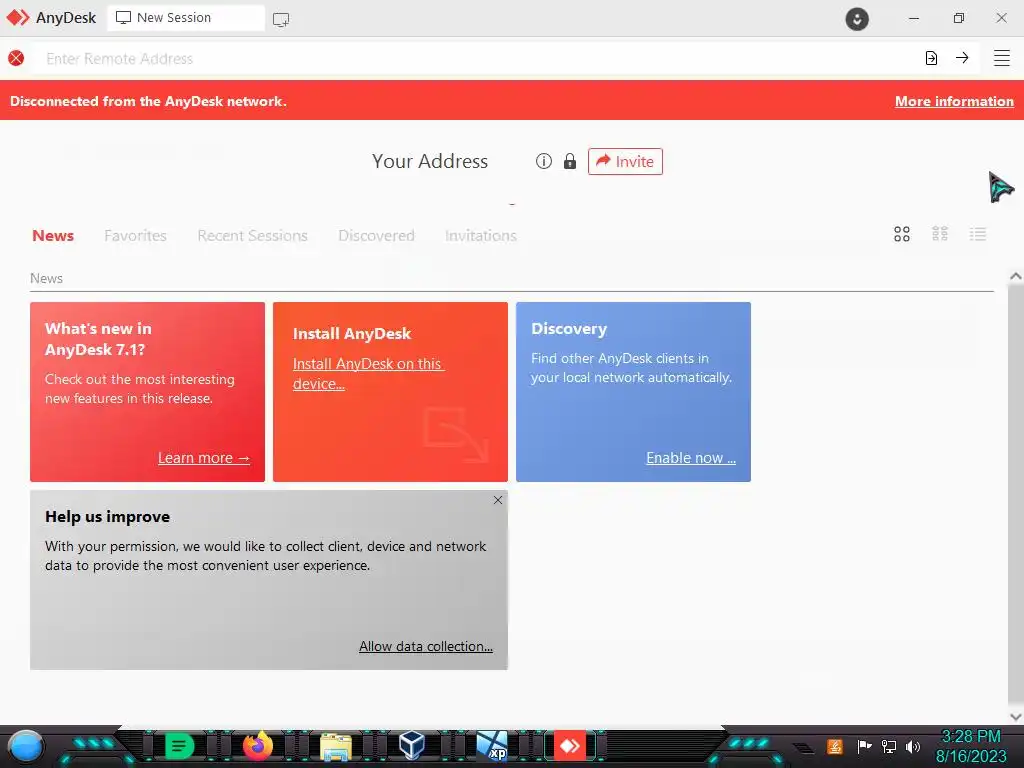Click the Discovery card heading
Image resolution: width=1024 pixels, height=768 pixels.
[x=569, y=328]
